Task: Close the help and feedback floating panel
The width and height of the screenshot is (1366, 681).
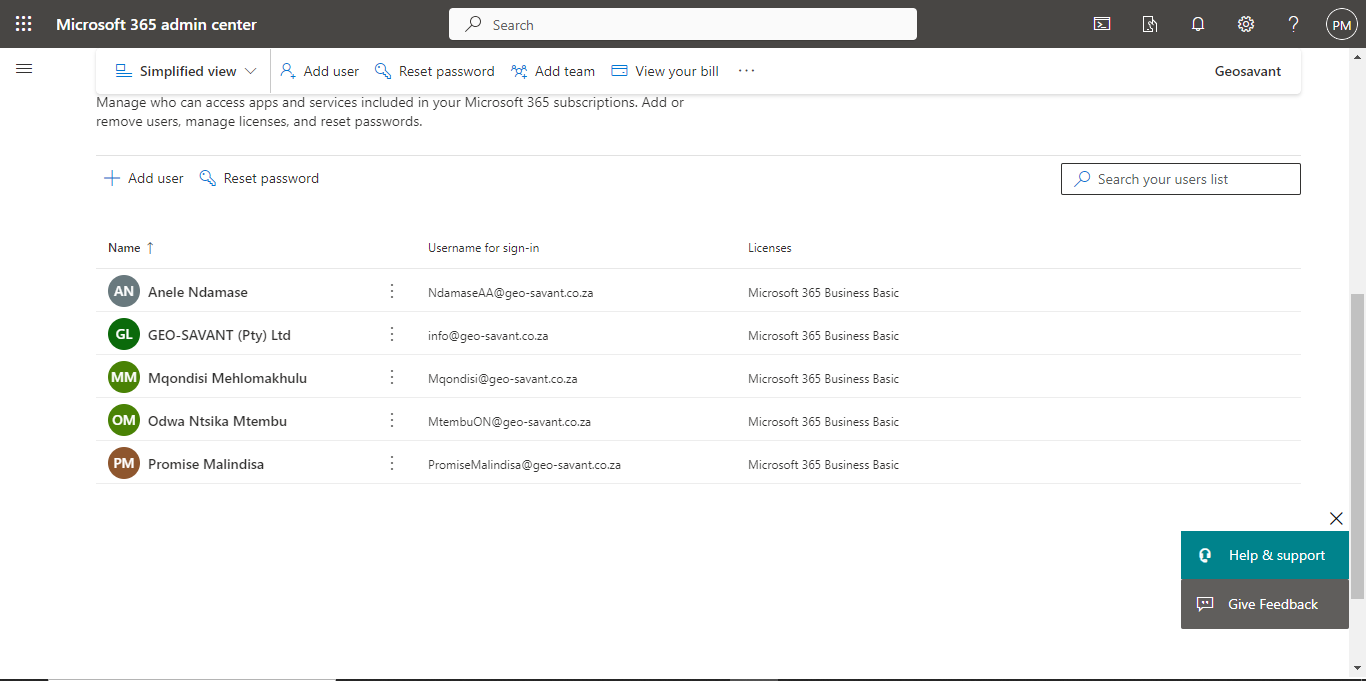Action: tap(1336, 518)
